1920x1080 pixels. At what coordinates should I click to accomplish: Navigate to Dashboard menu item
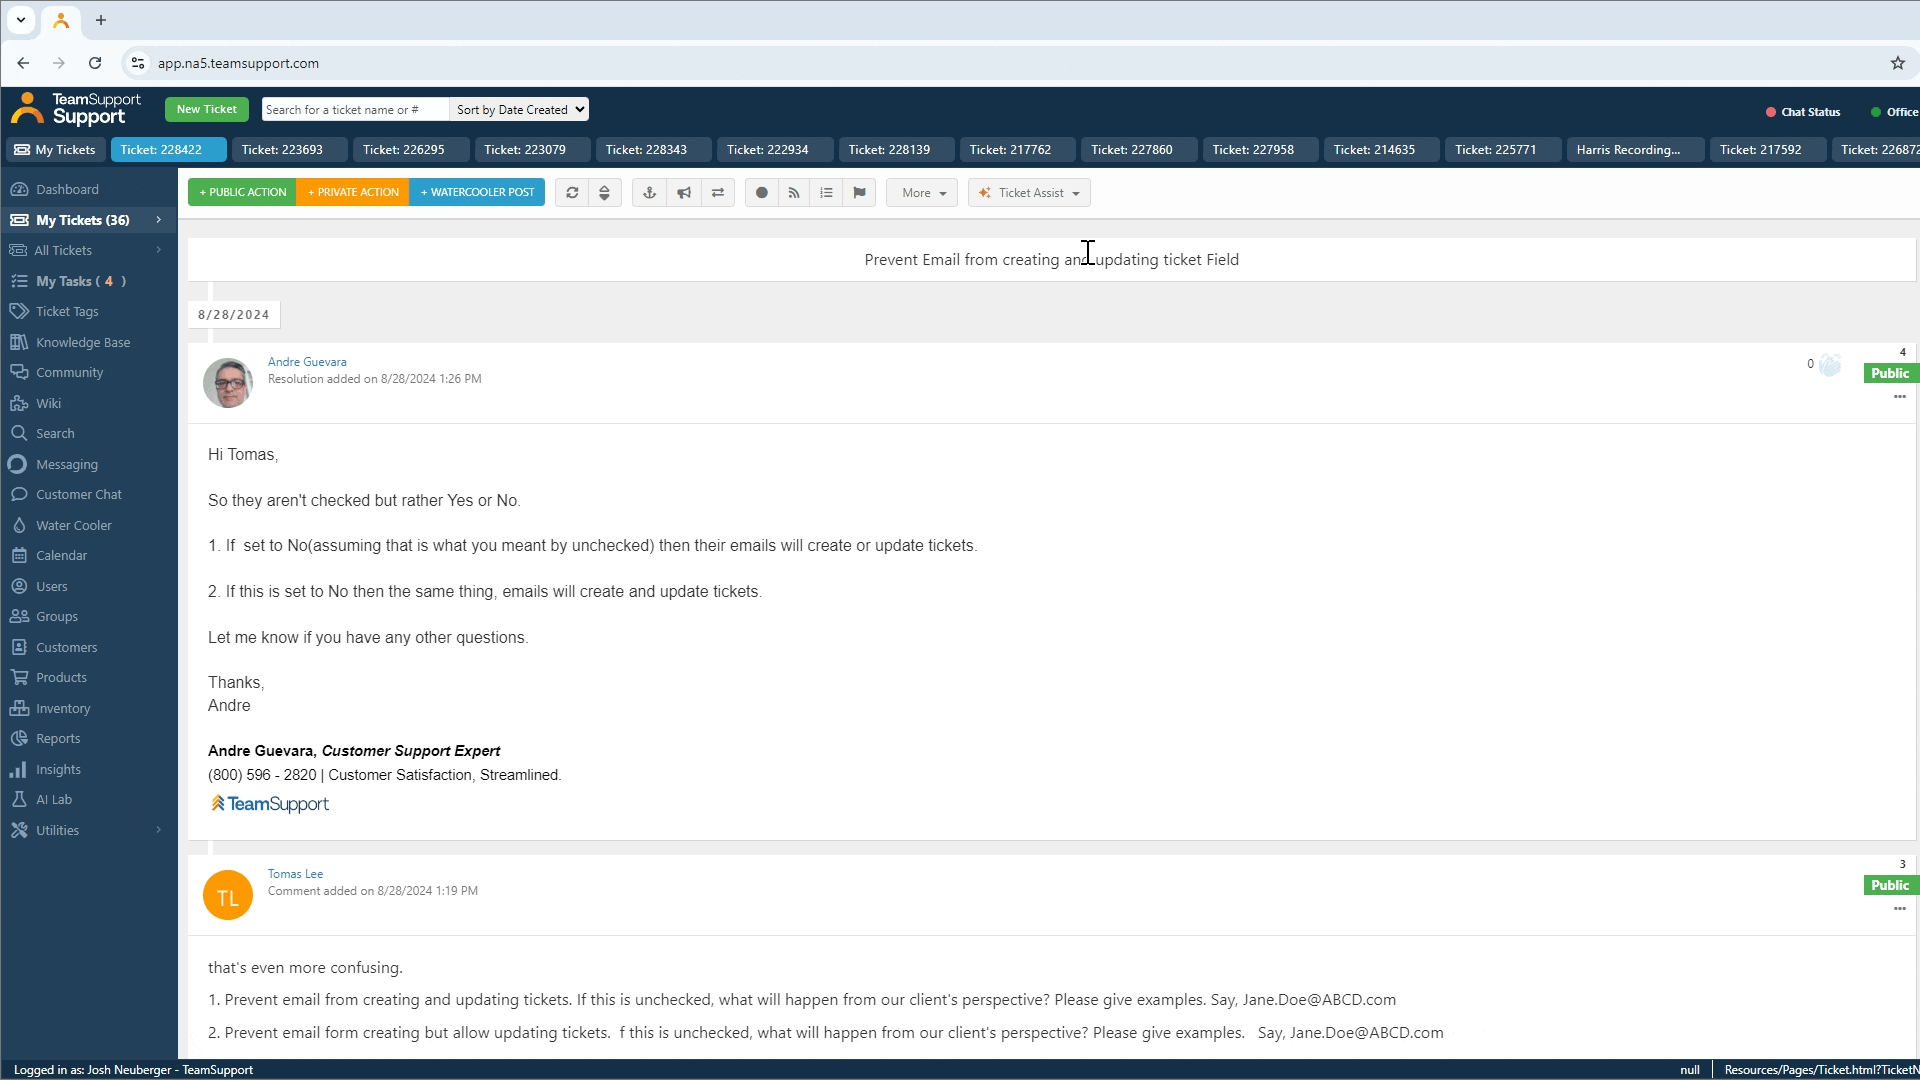[66, 189]
